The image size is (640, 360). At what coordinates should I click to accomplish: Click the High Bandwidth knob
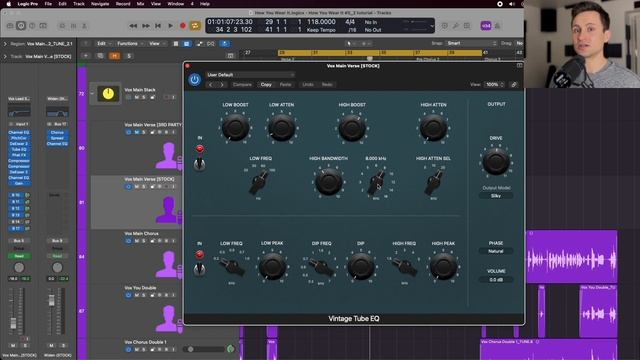328,182
